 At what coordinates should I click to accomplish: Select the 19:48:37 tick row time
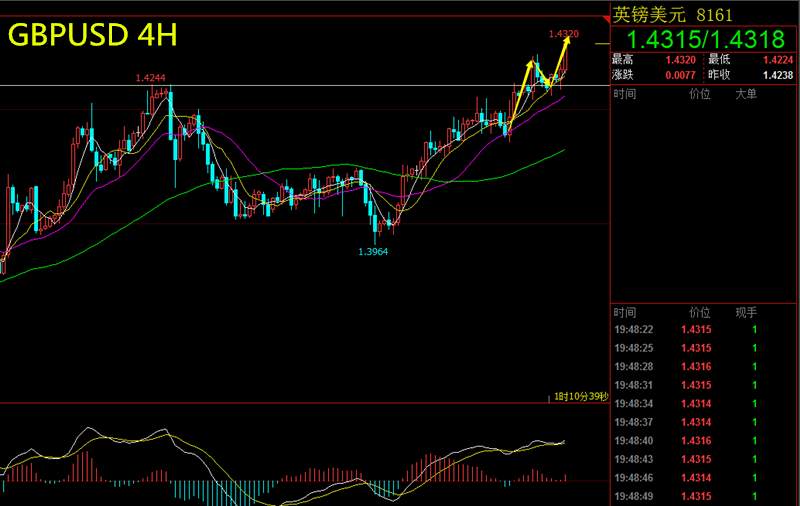(x=634, y=422)
